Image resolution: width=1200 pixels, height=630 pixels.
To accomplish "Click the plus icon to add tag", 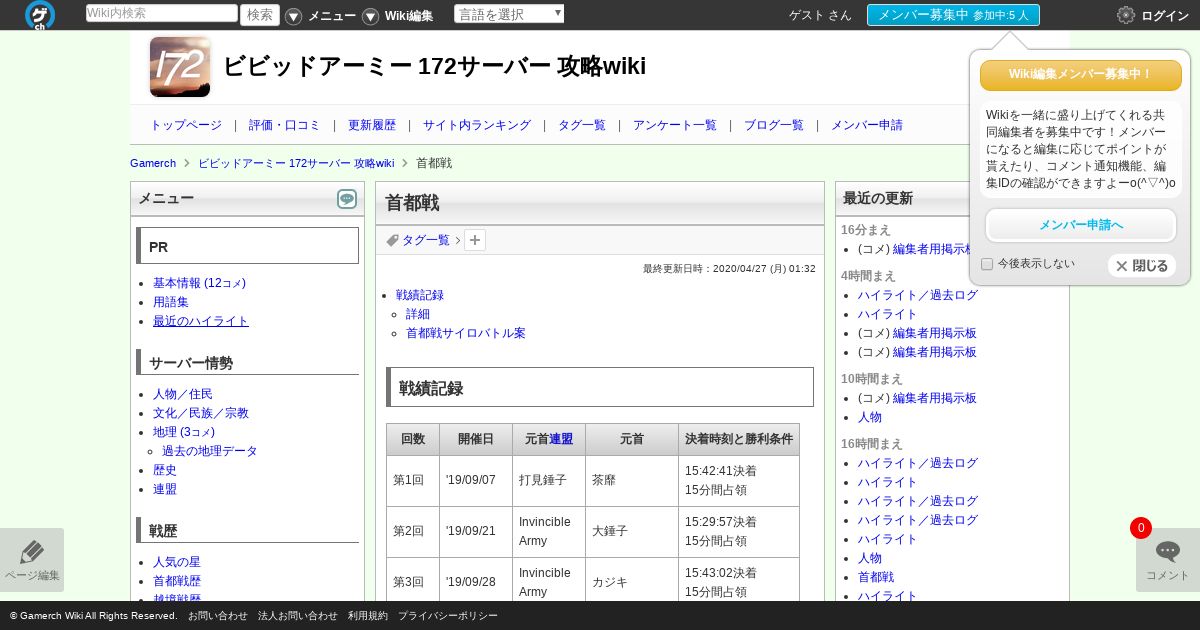I will (475, 240).
